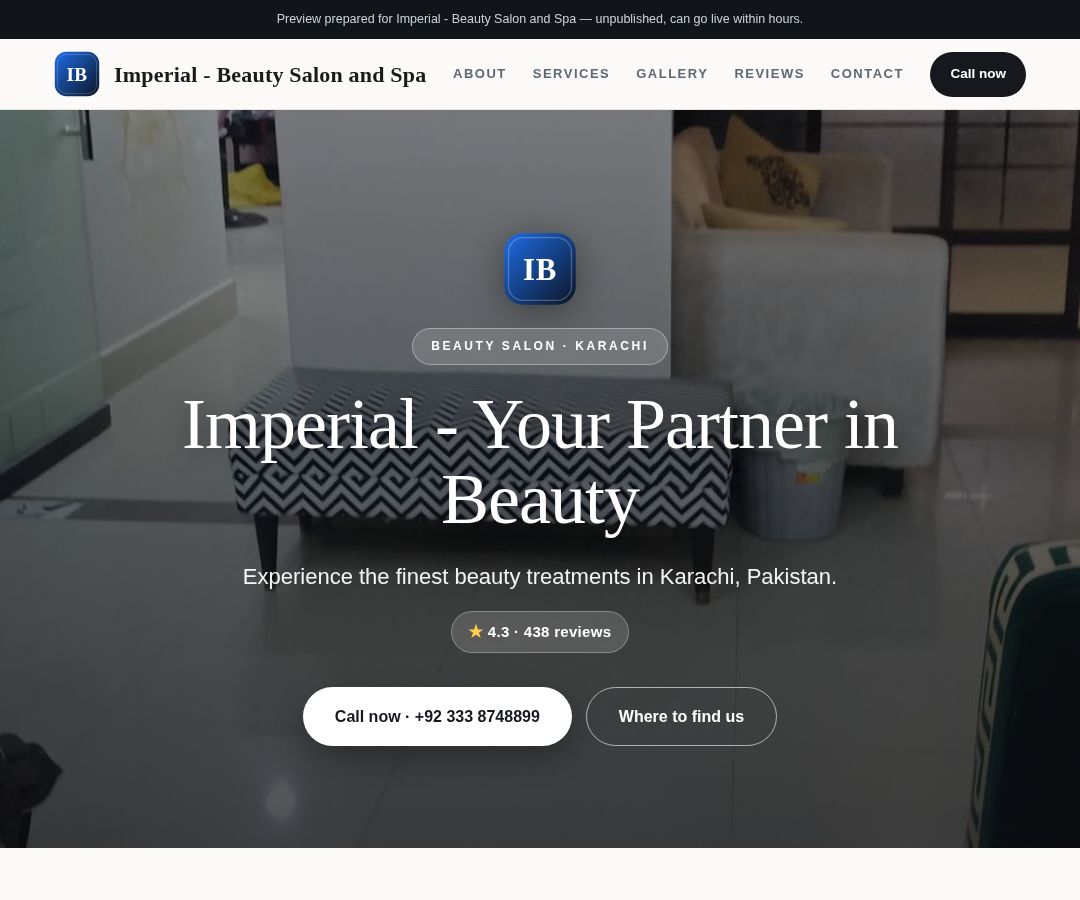This screenshot has width=1080, height=900.
Task: Select Contact in the navigation
Action: coord(866,74)
